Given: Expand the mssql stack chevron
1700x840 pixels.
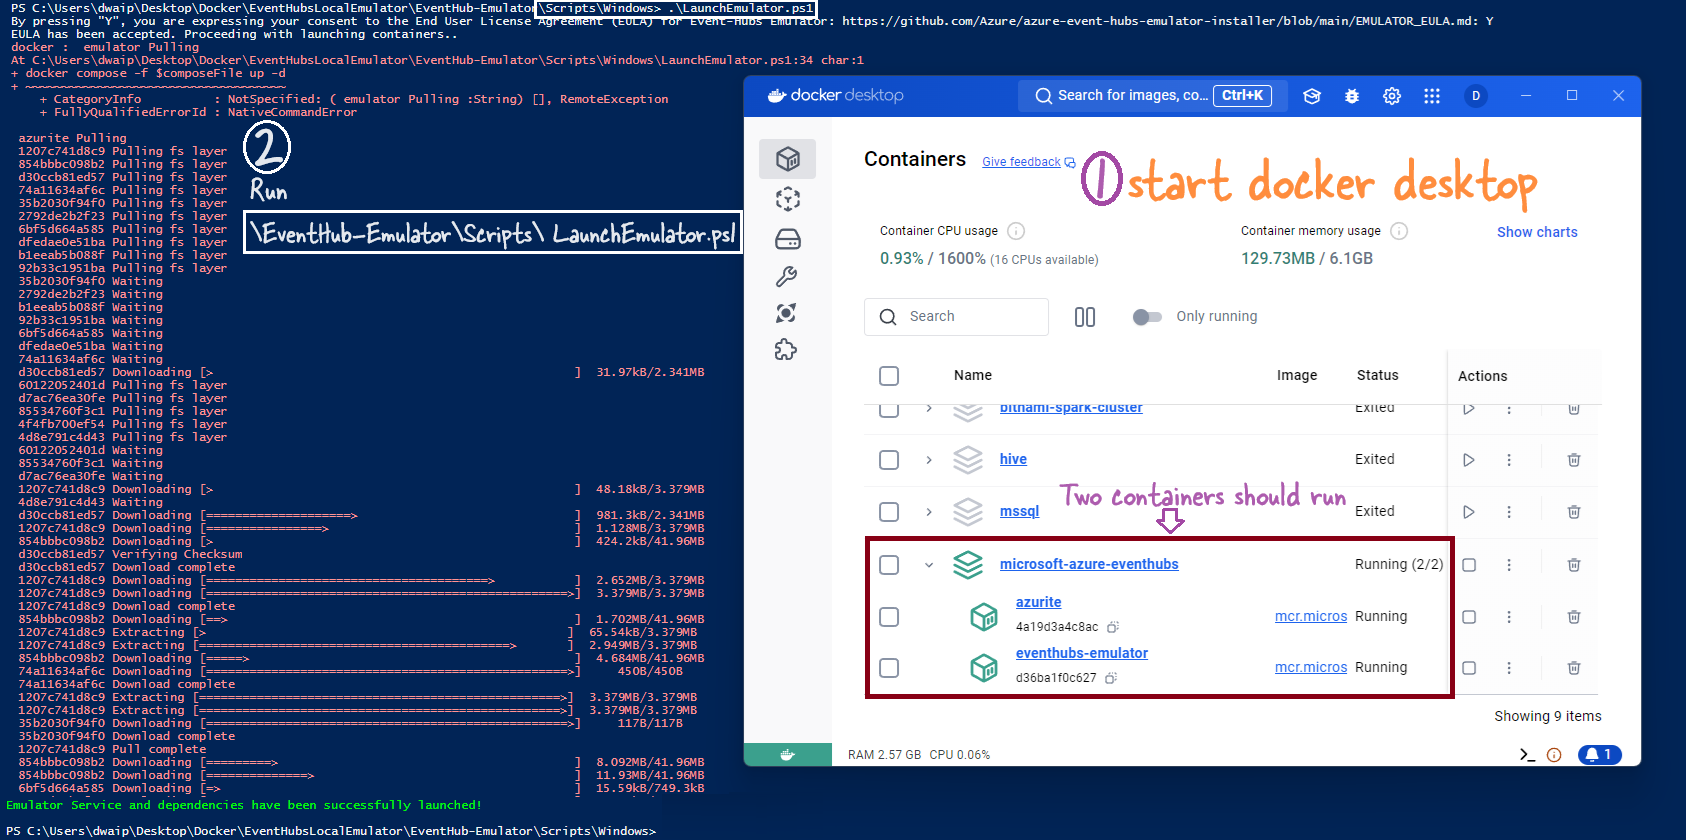Looking at the screenshot, I should coord(929,512).
